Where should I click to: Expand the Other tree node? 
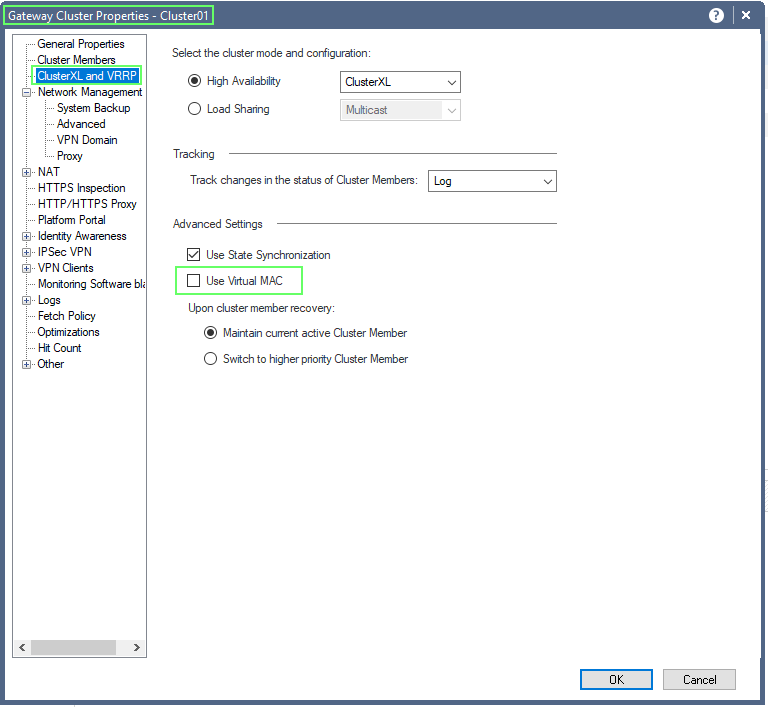[26, 365]
